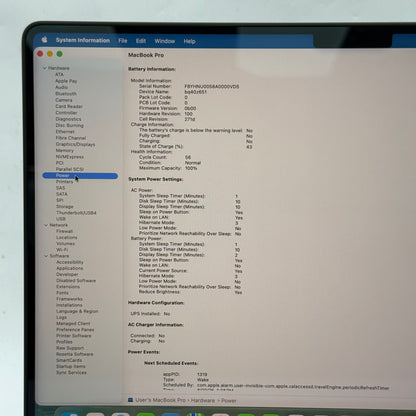The height and width of the screenshot is (416, 416).
Task: Select Printer Software in the sidebar
Action: click(x=74, y=336)
